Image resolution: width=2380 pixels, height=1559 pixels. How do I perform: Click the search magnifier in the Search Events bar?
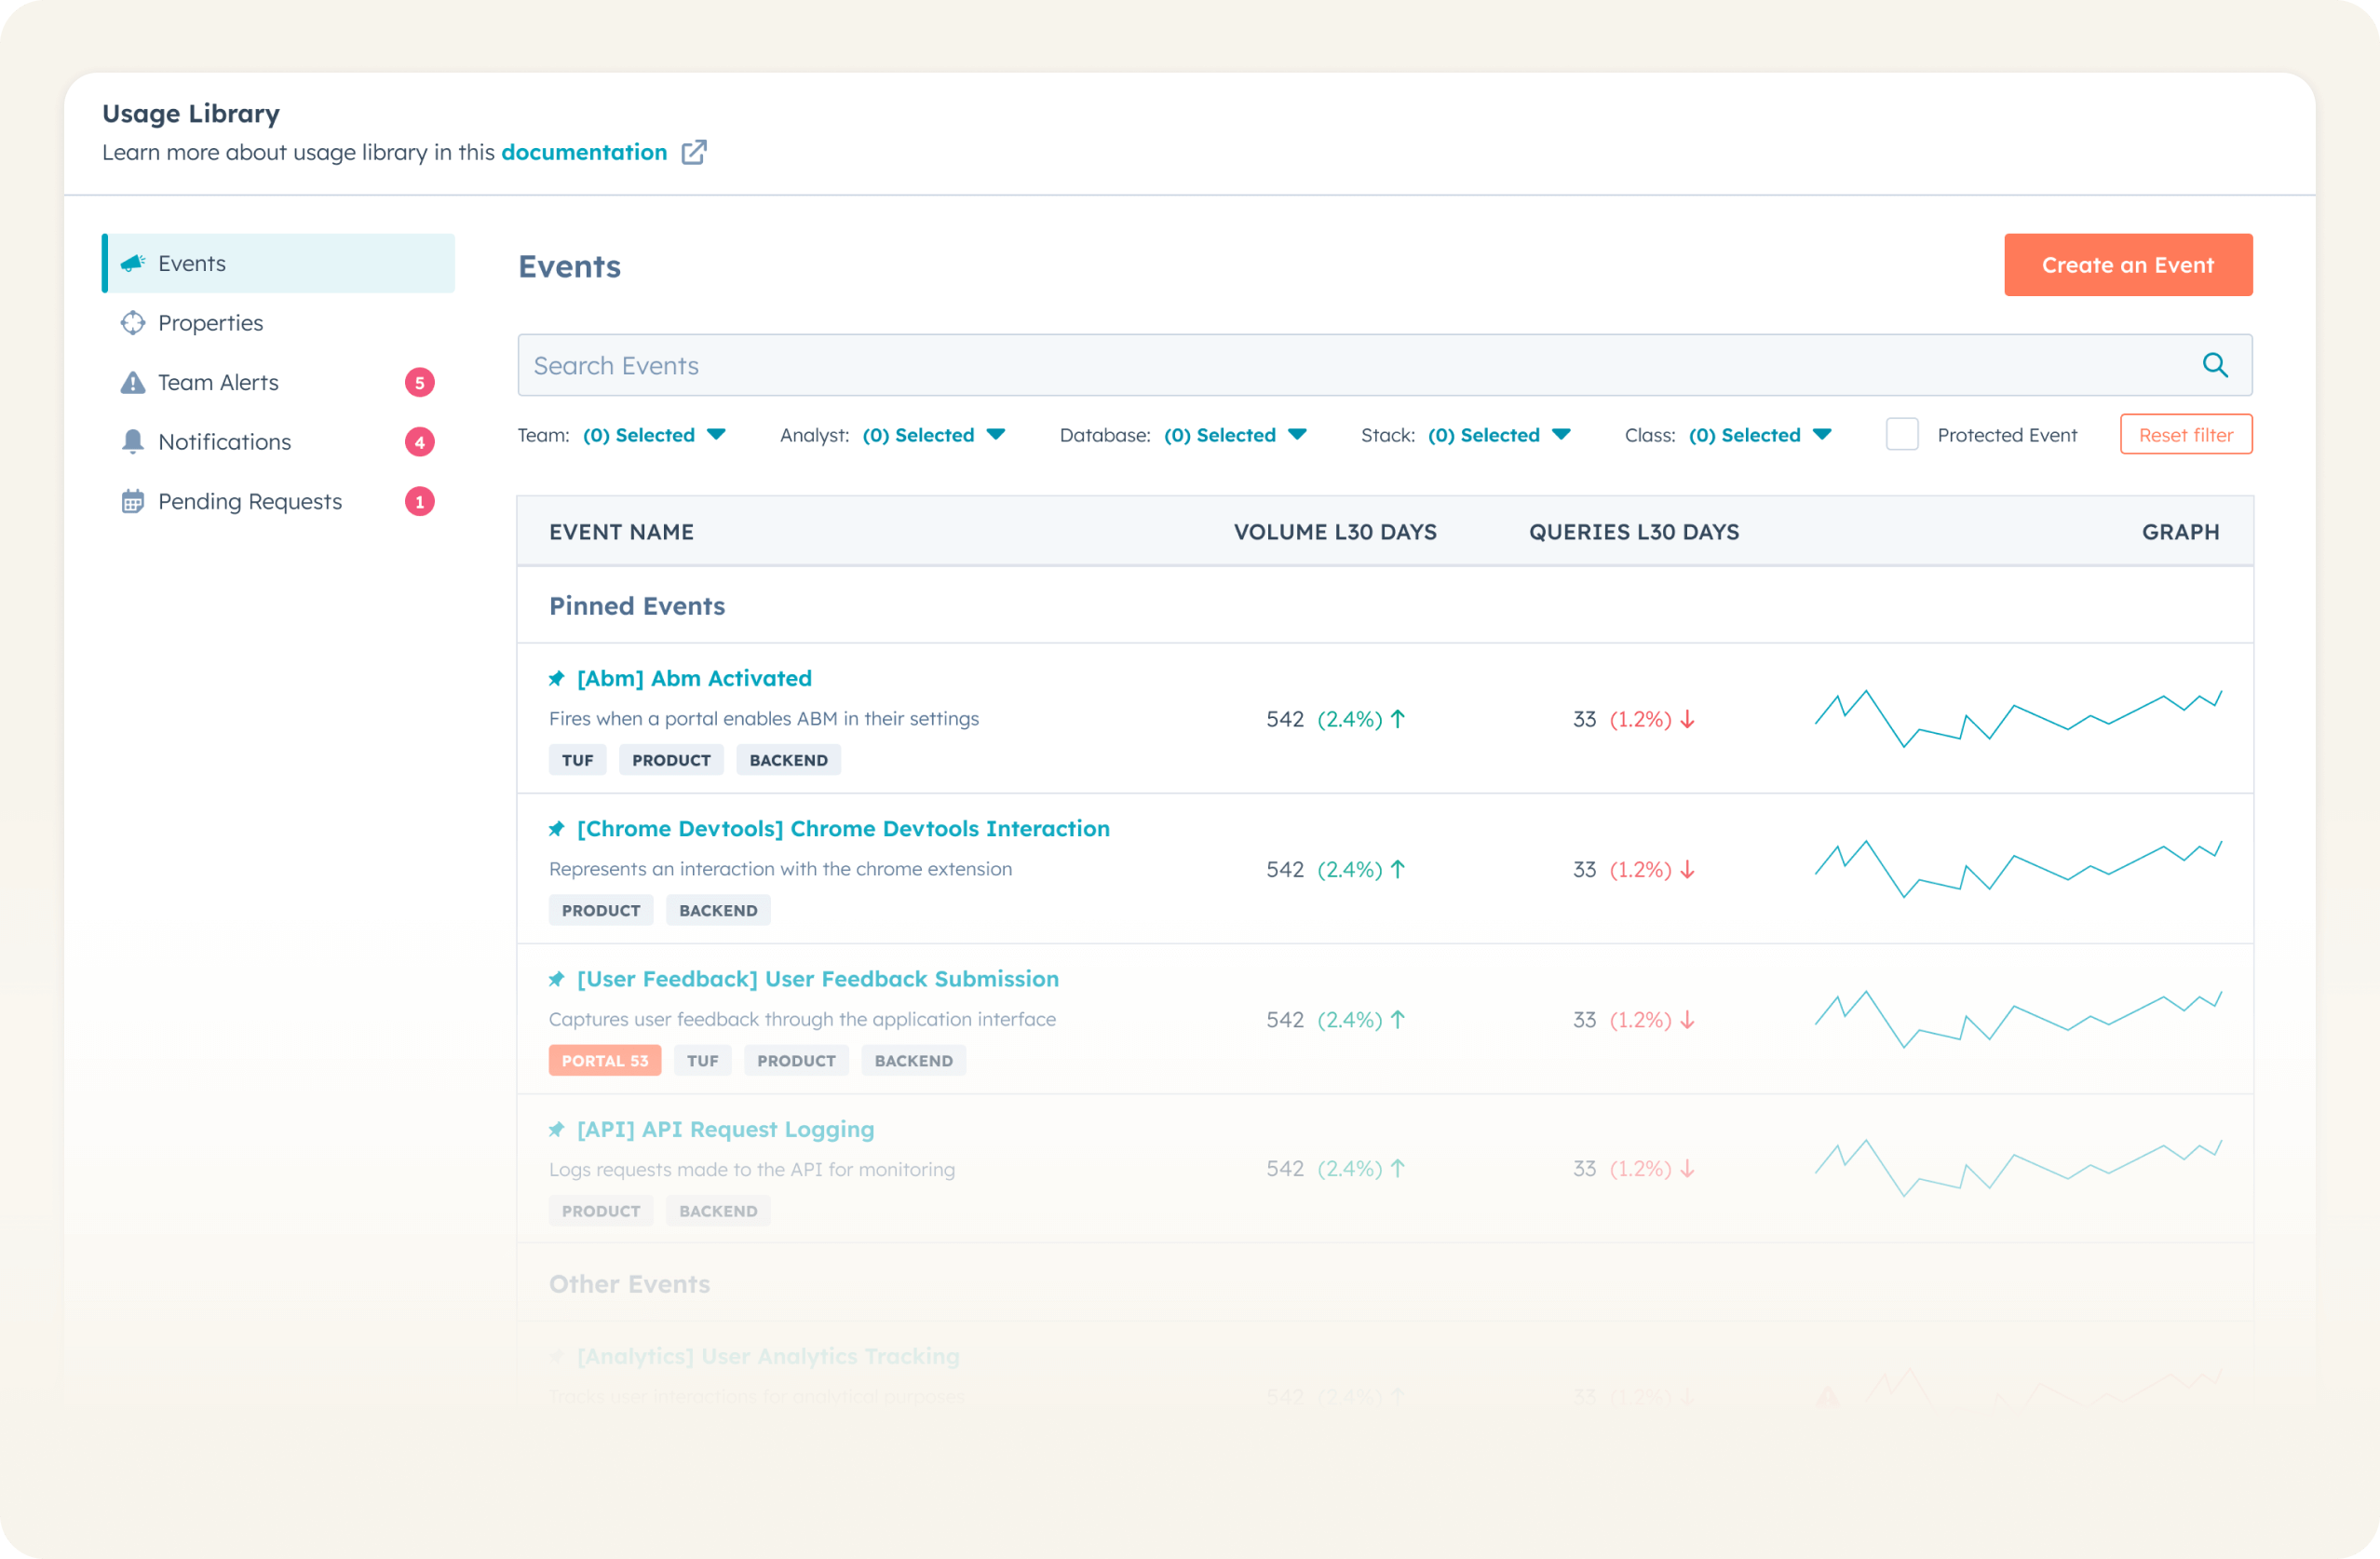[x=2216, y=365]
